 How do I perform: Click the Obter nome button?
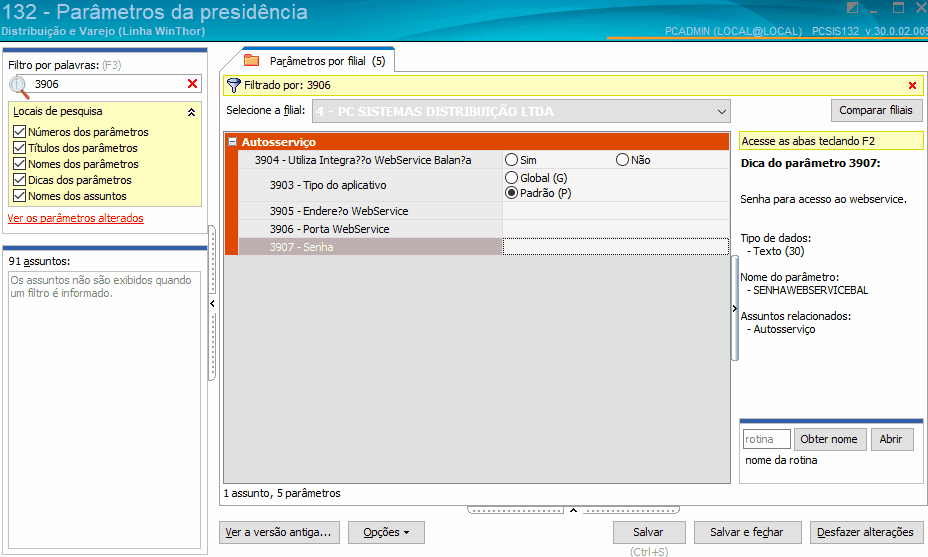click(x=829, y=439)
